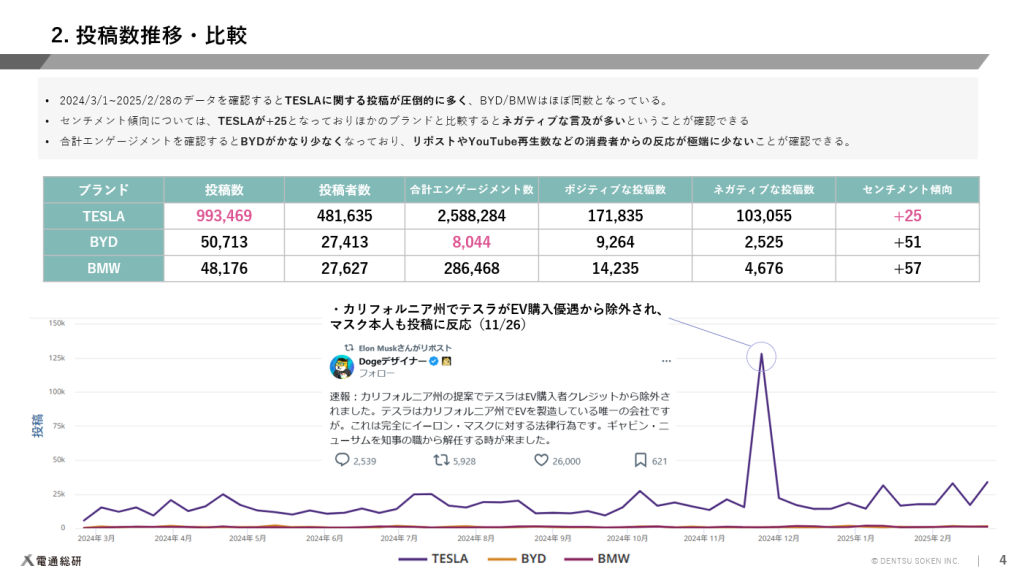
Task: Click the cell value 9,264
Action: click(615, 242)
